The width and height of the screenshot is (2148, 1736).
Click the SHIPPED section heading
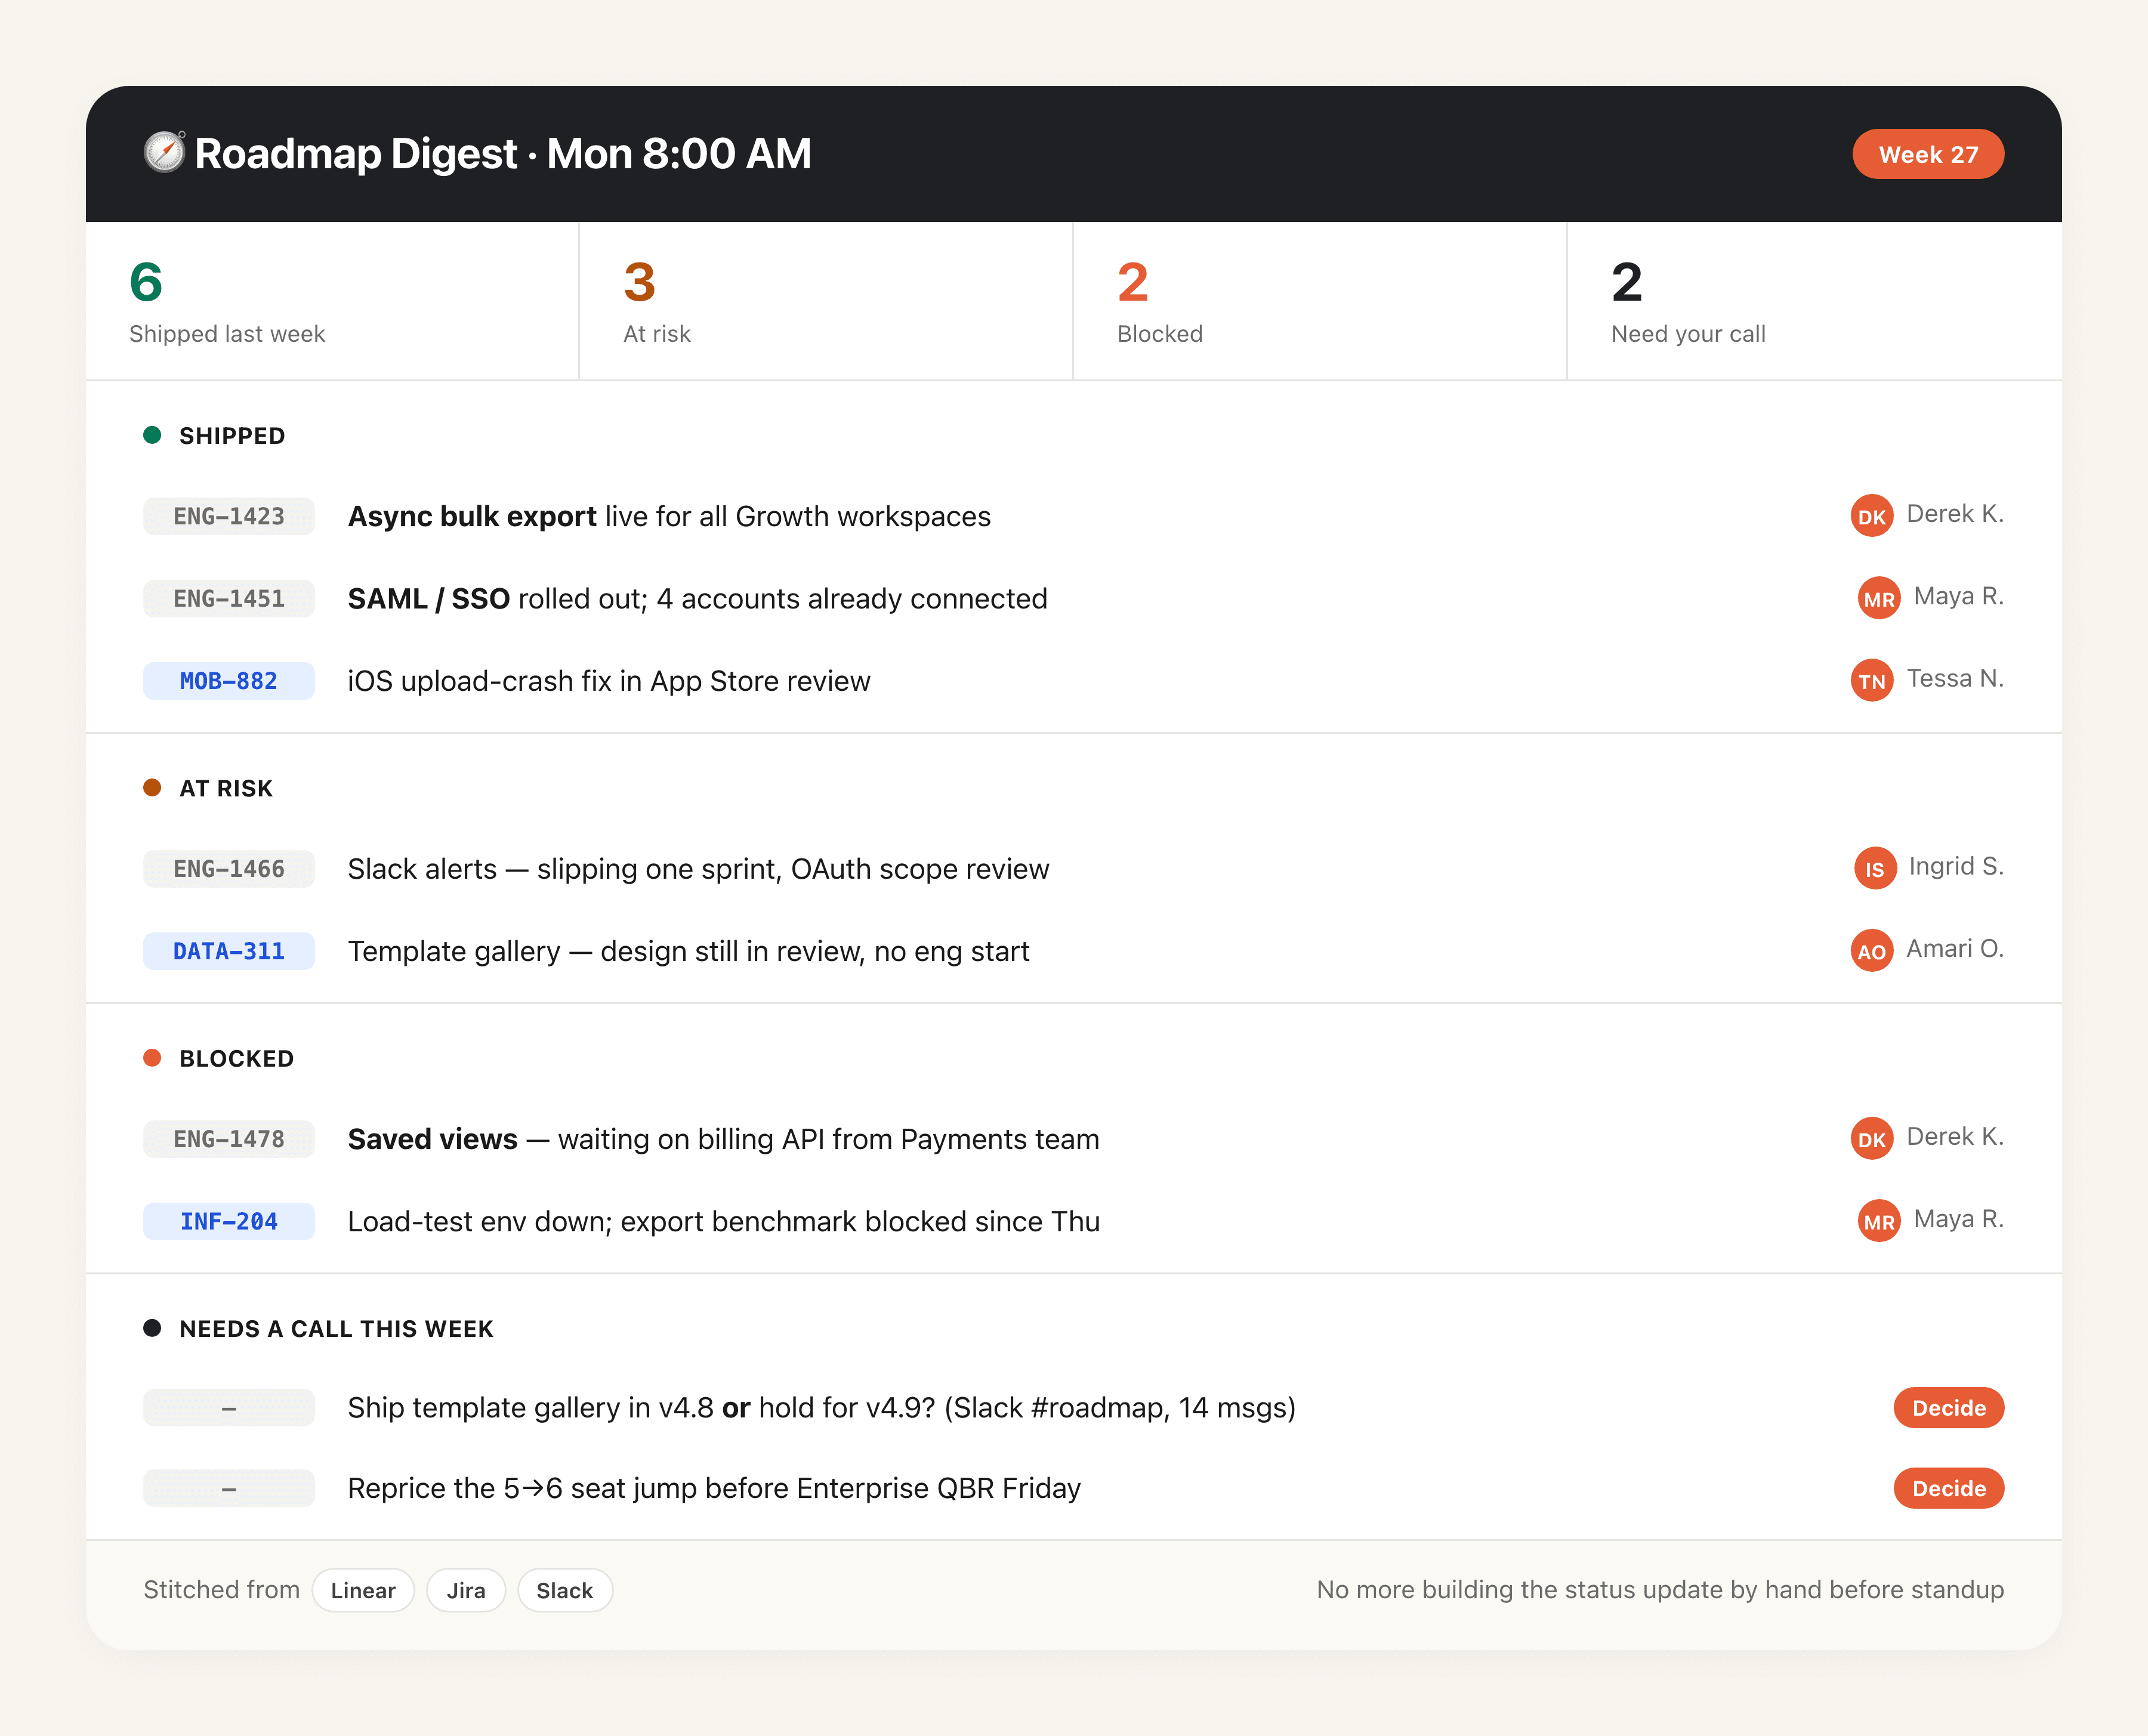point(232,436)
